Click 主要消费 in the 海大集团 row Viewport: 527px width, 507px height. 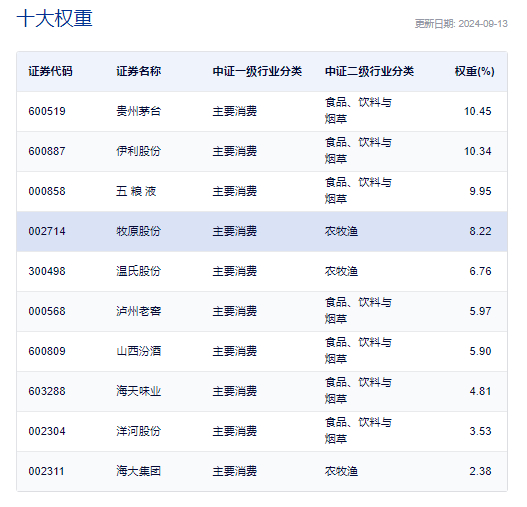[x=235, y=471]
